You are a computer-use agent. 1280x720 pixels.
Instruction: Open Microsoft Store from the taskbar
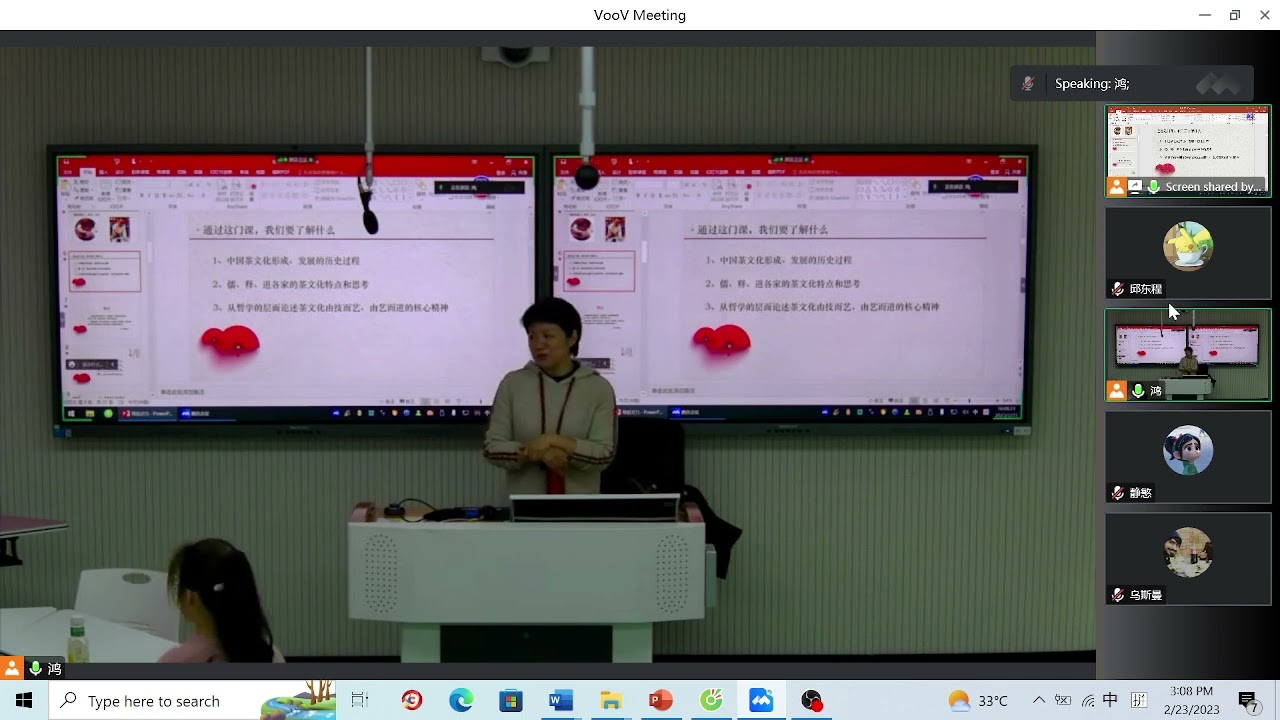click(511, 700)
